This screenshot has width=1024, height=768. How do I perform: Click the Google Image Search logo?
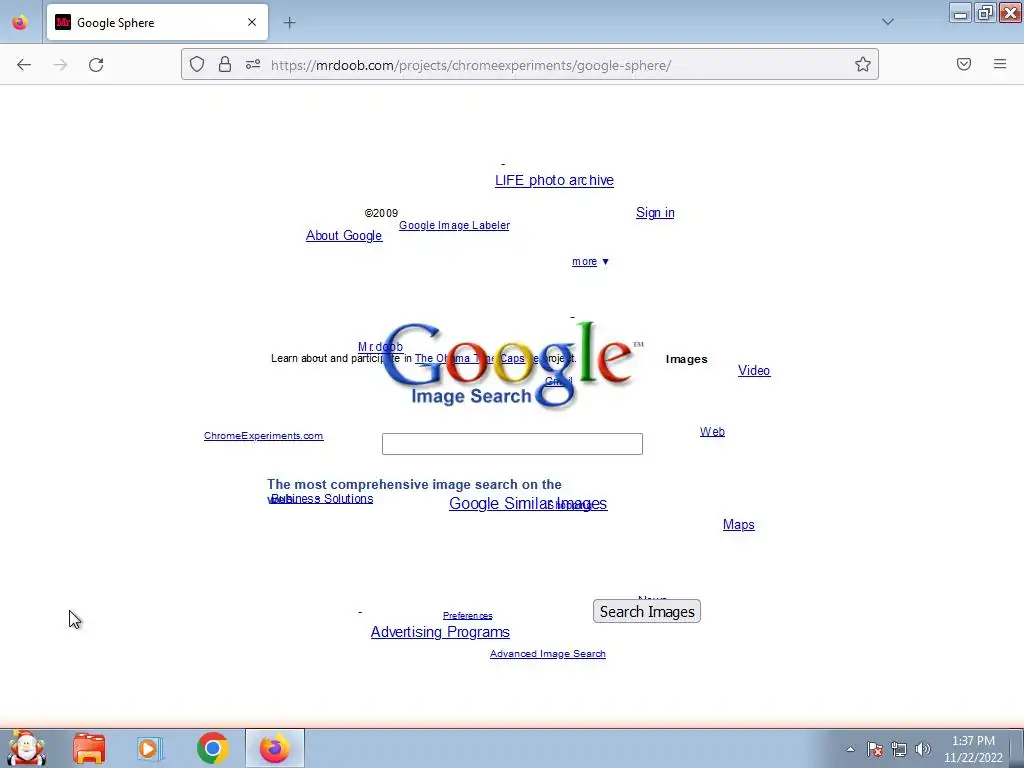click(x=511, y=364)
